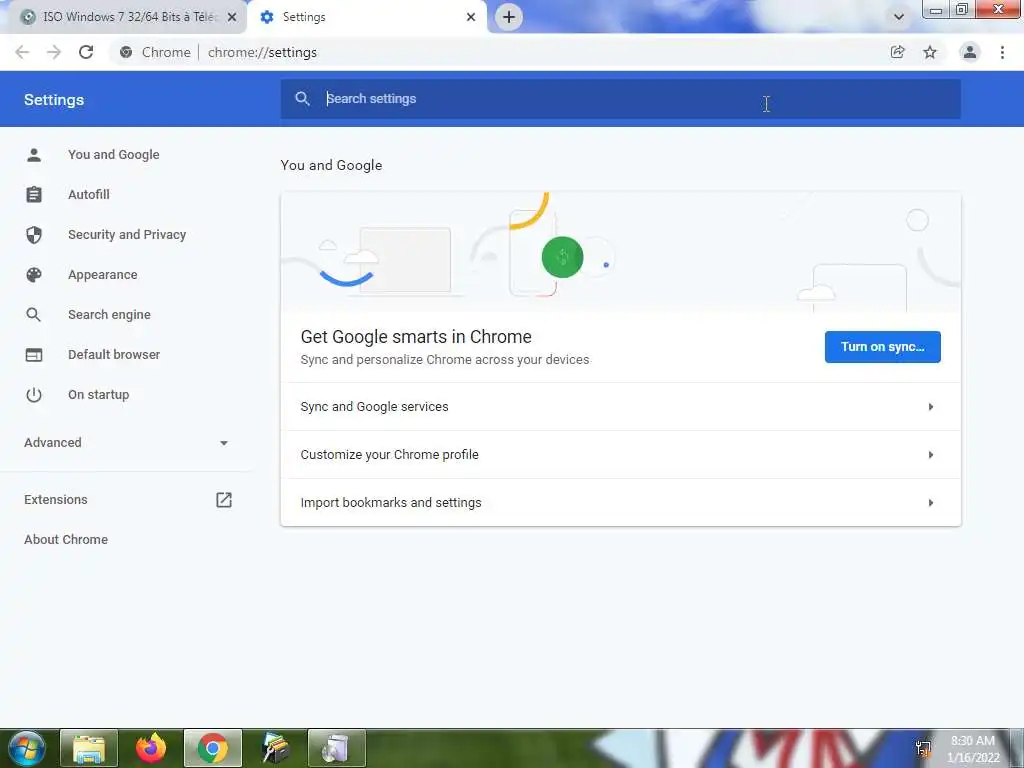Click the chrome://settings address bar
Viewport: 1024px width, 768px height.
pyautogui.click(x=263, y=52)
